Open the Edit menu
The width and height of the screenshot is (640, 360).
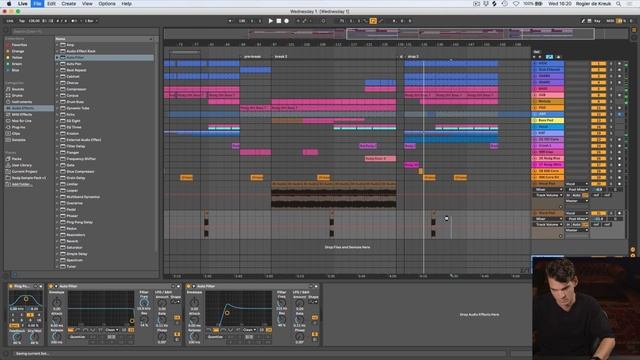pos(51,4)
